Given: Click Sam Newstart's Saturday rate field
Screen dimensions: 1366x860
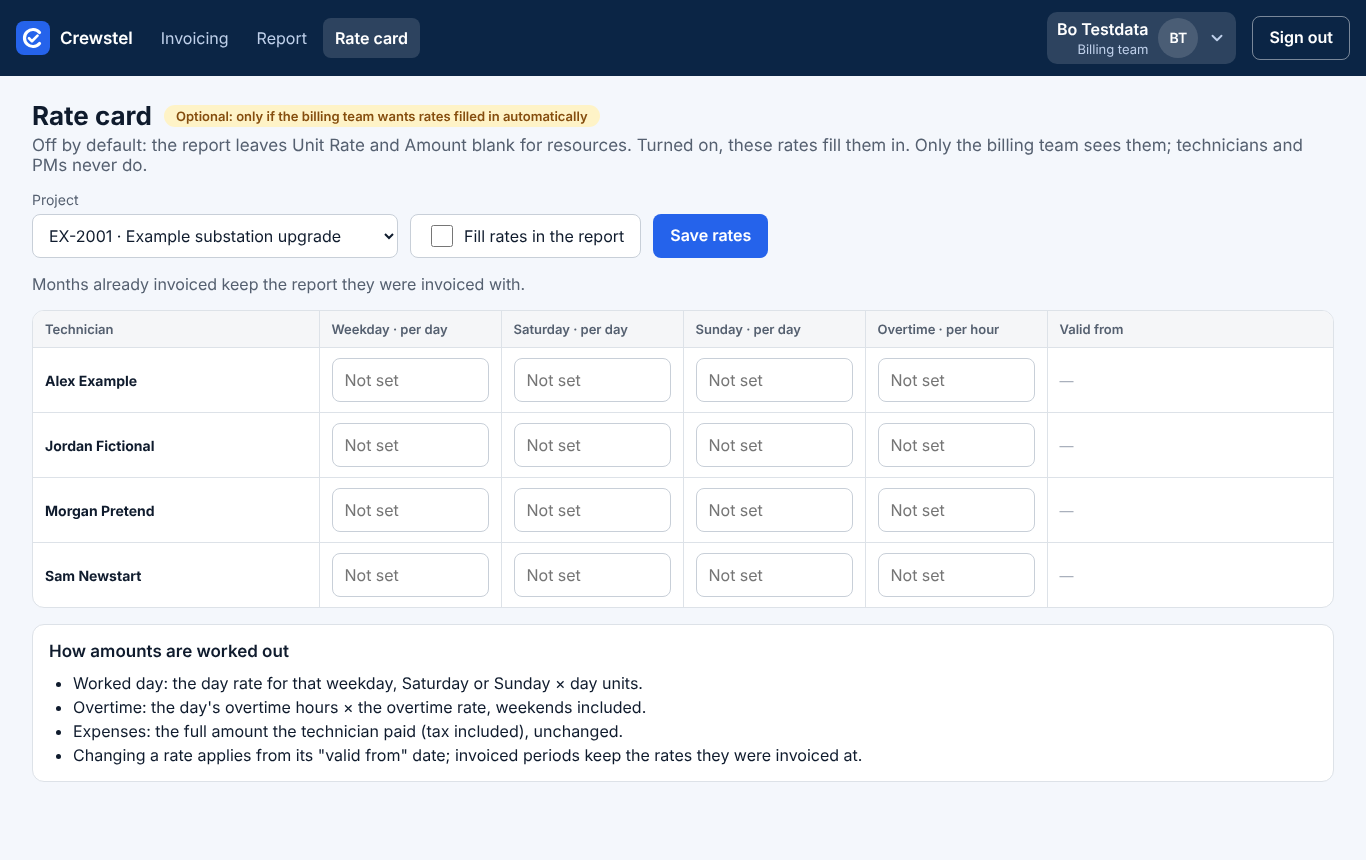Looking at the screenshot, I should click(x=592, y=575).
